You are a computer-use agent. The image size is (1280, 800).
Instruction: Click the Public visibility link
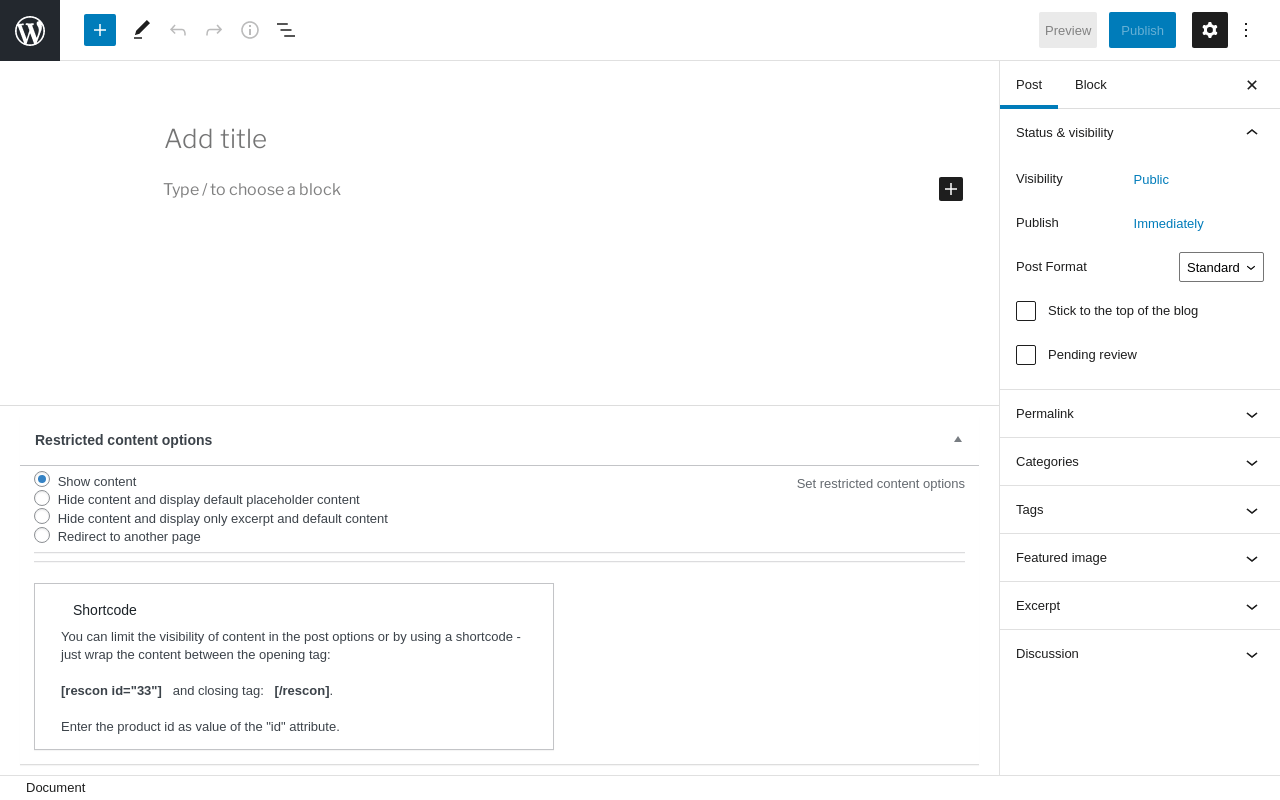(x=1151, y=180)
